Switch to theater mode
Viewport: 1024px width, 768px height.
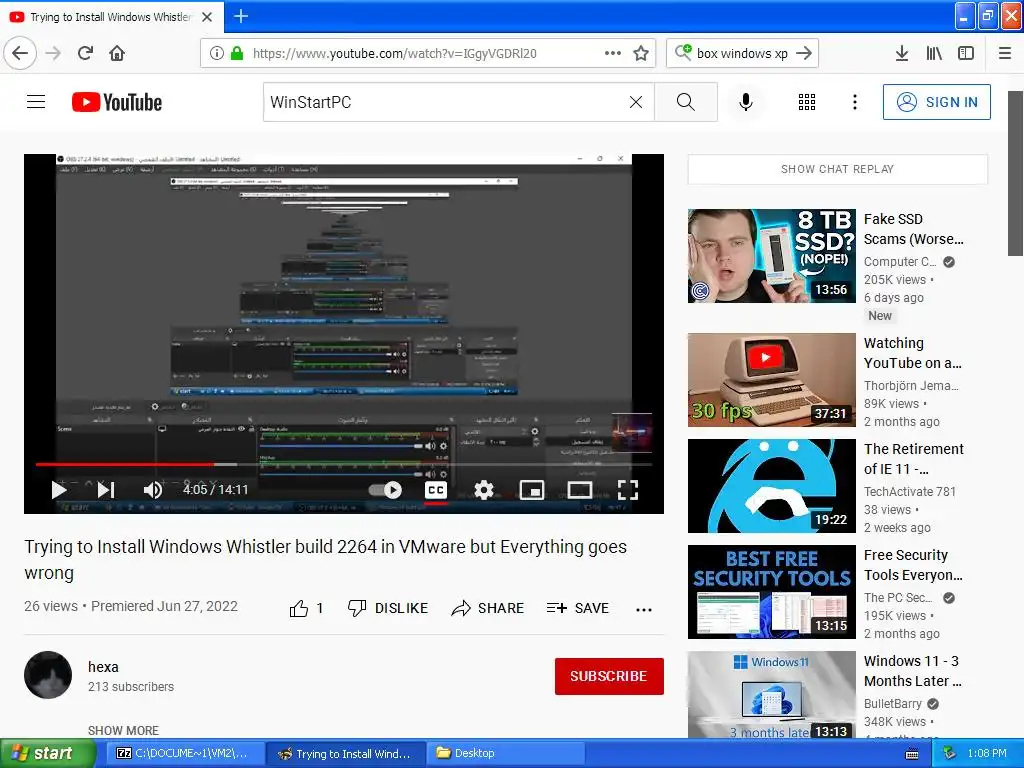click(579, 490)
